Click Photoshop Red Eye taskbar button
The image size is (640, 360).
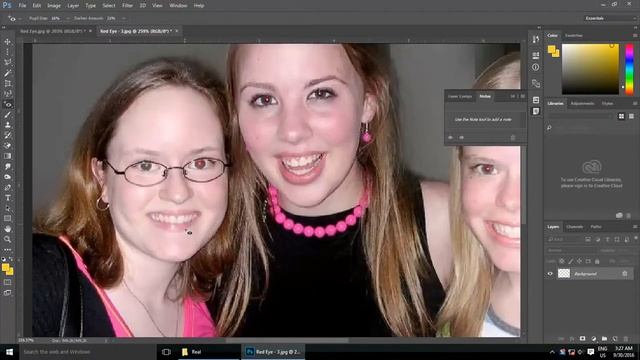coord(273,352)
